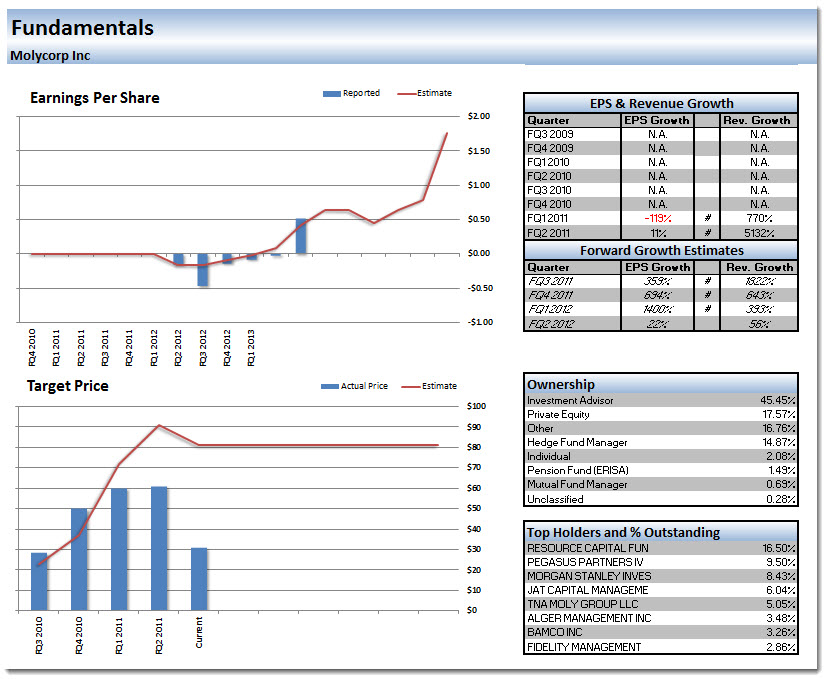Click "EPS Growth" column header in EPS & Revenue Growth table

tap(657, 120)
